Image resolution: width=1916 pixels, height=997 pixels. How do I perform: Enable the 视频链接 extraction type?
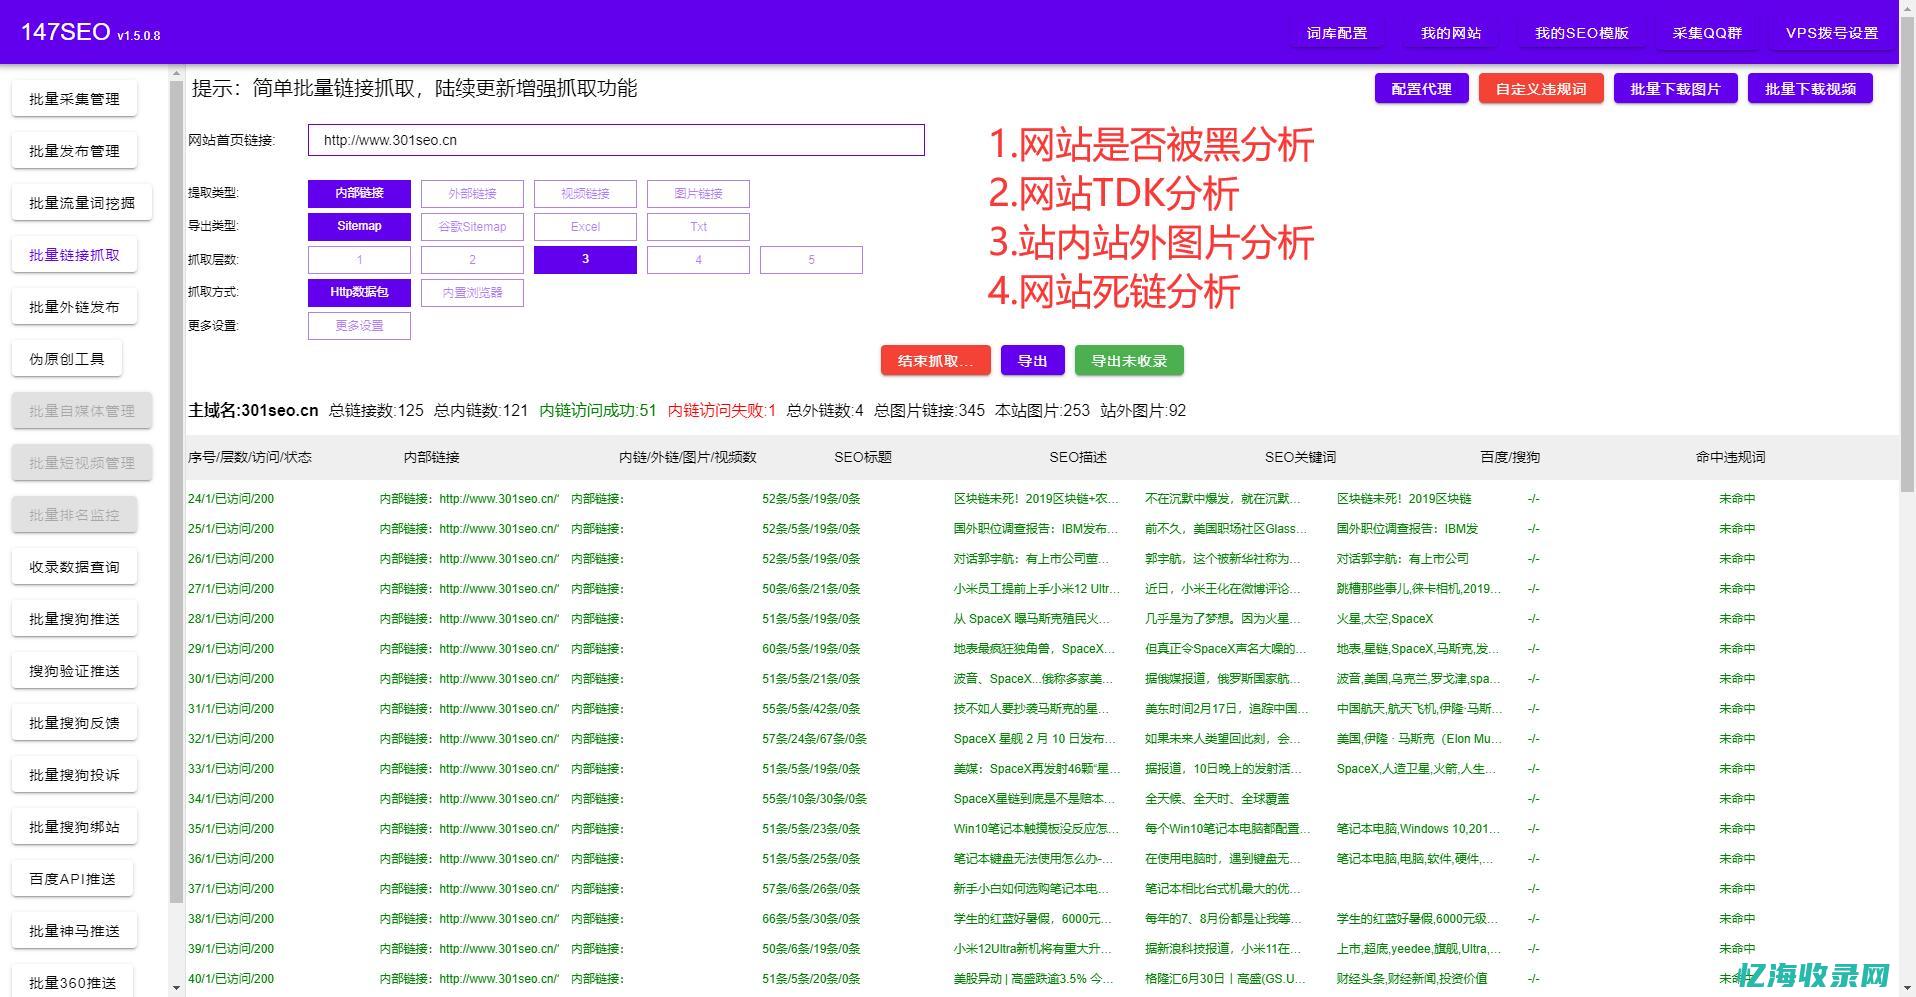[585, 193]
